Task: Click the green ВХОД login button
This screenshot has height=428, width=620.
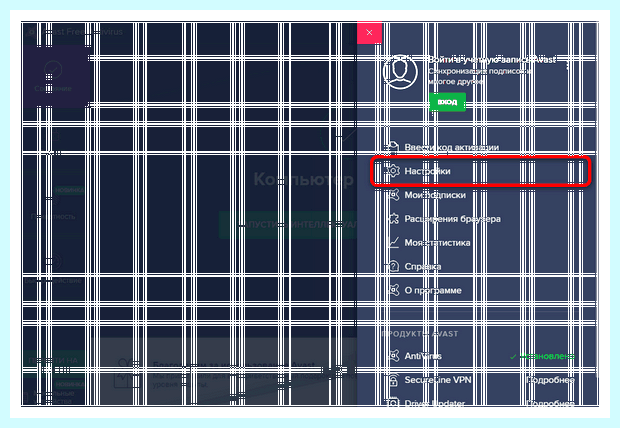Action: coord(447,102)
